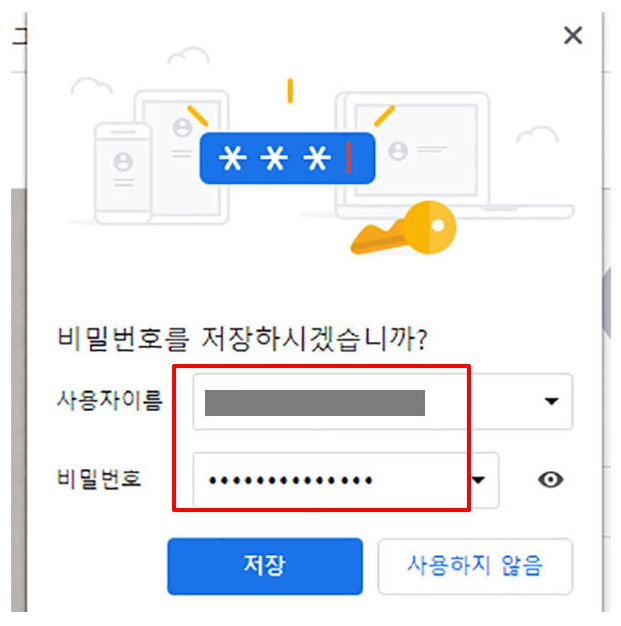Click inside the 사용자이름 input field
The width and height of the screenshot is (621, 626).
click(x=382, y=402)
